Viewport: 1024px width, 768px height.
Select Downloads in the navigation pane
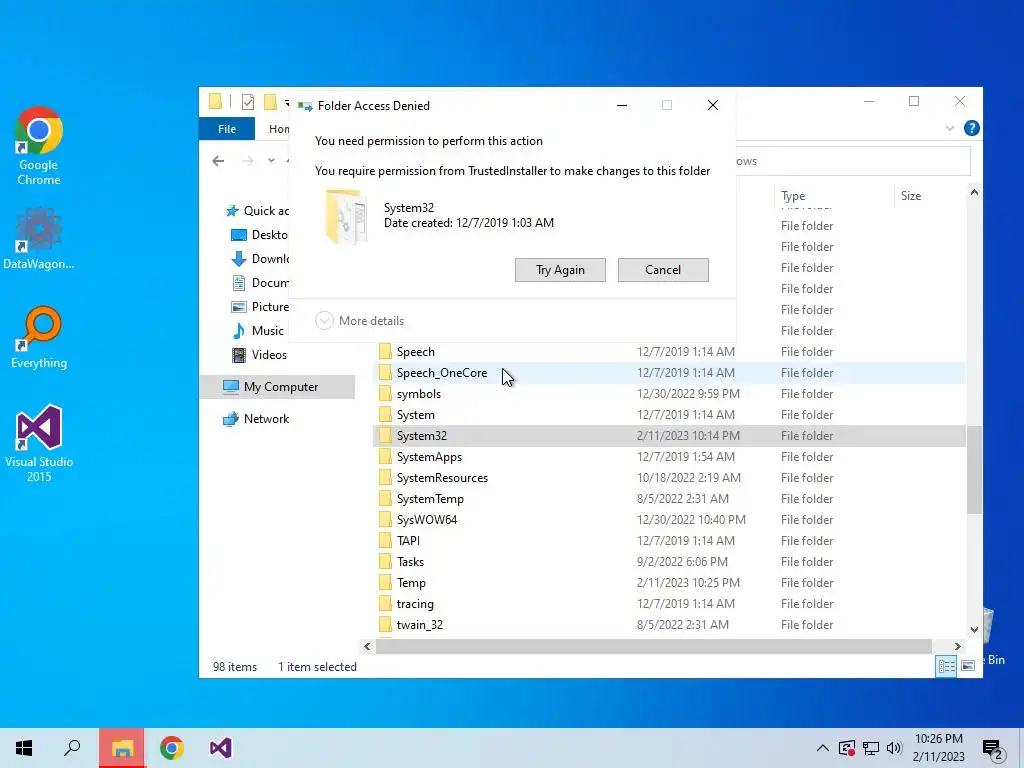pyautogui.click(x=260, y=259)
